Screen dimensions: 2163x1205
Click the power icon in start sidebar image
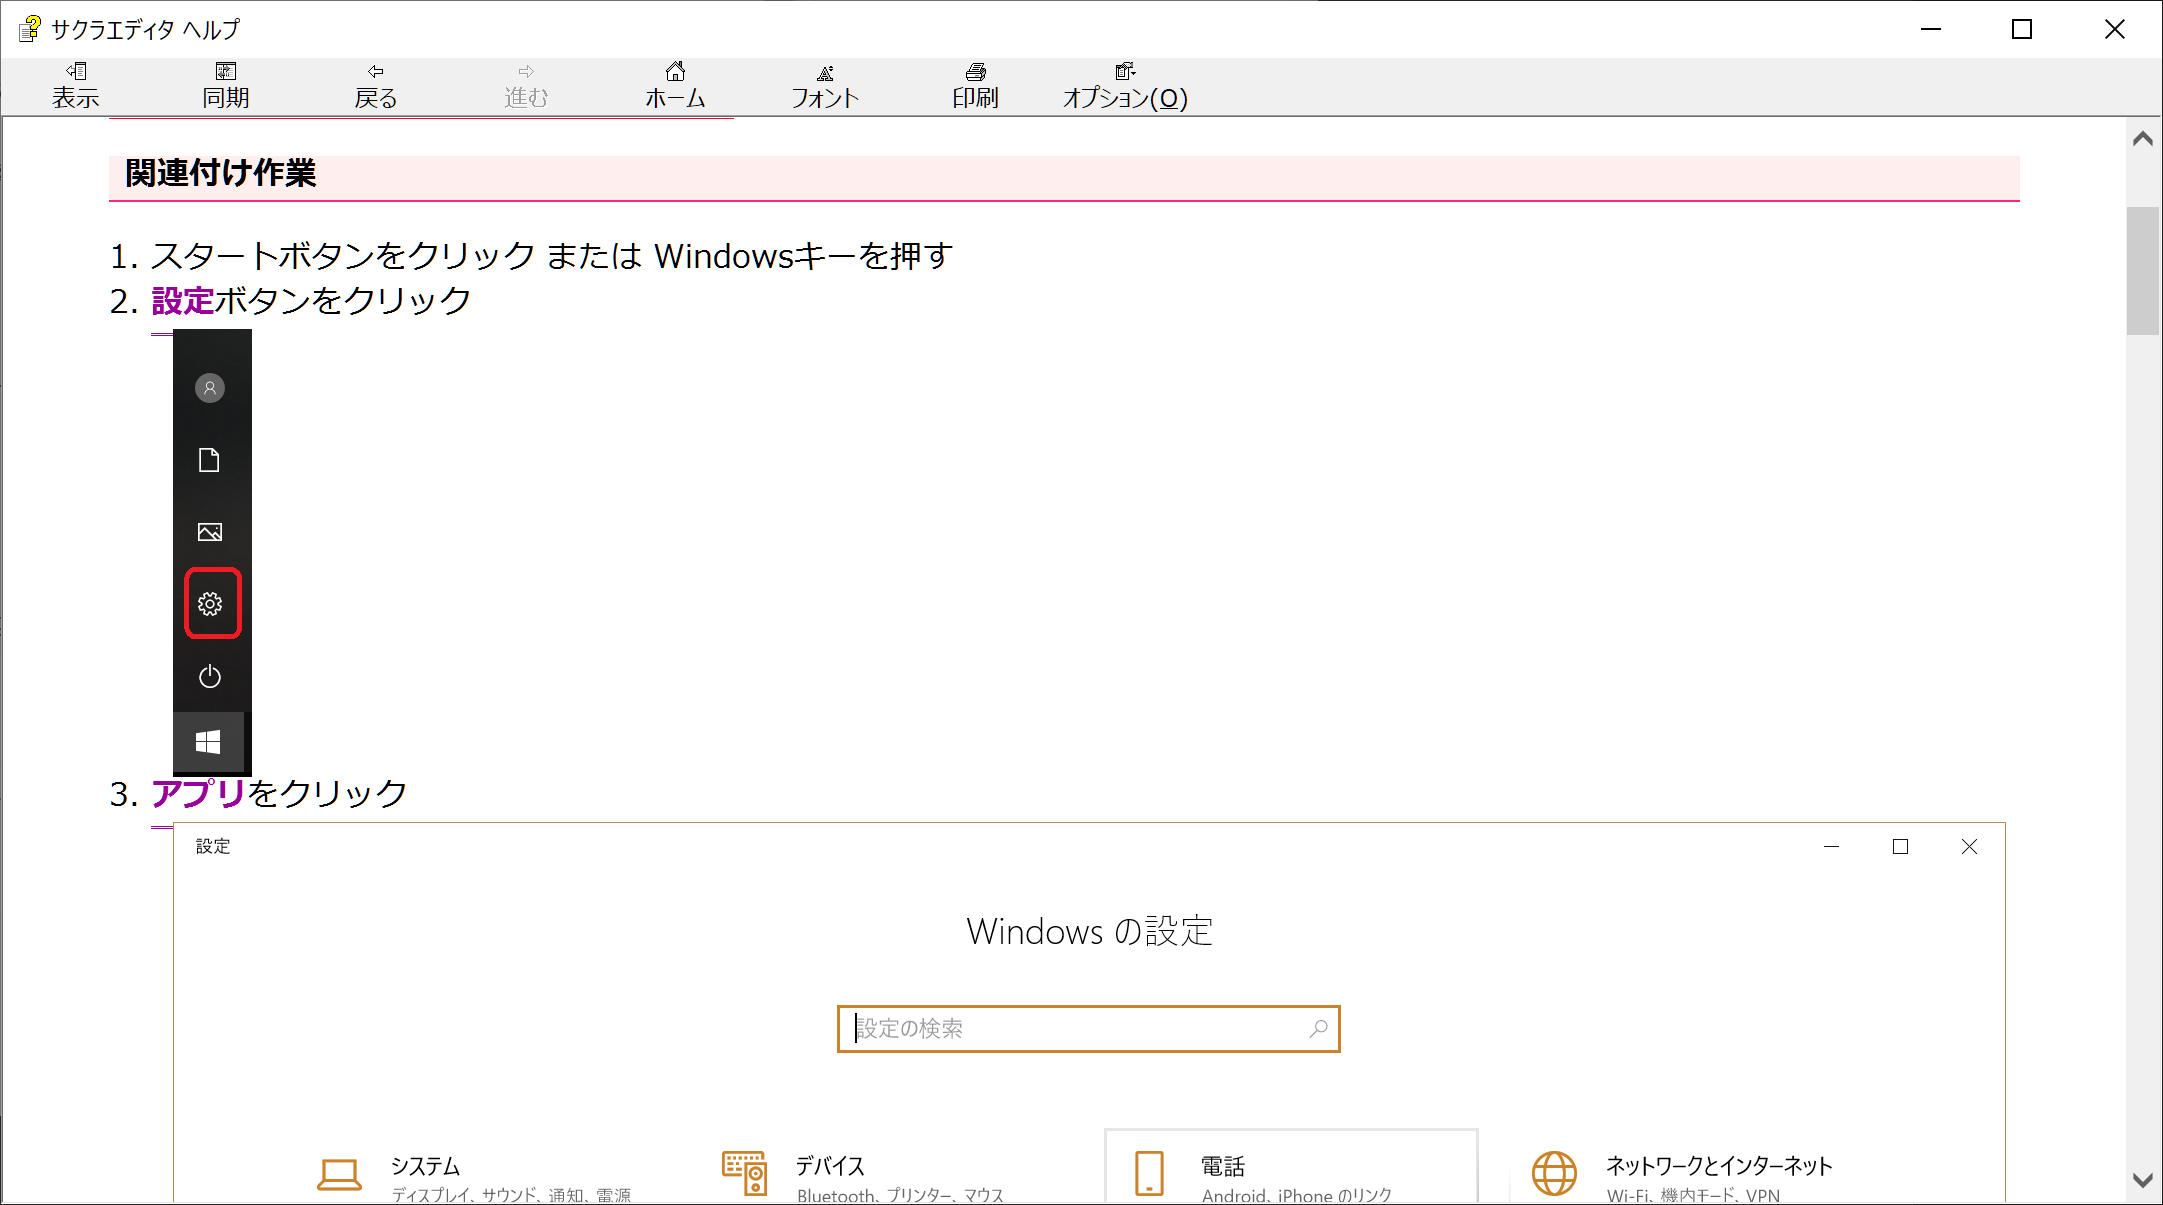[x=210, y=677]
